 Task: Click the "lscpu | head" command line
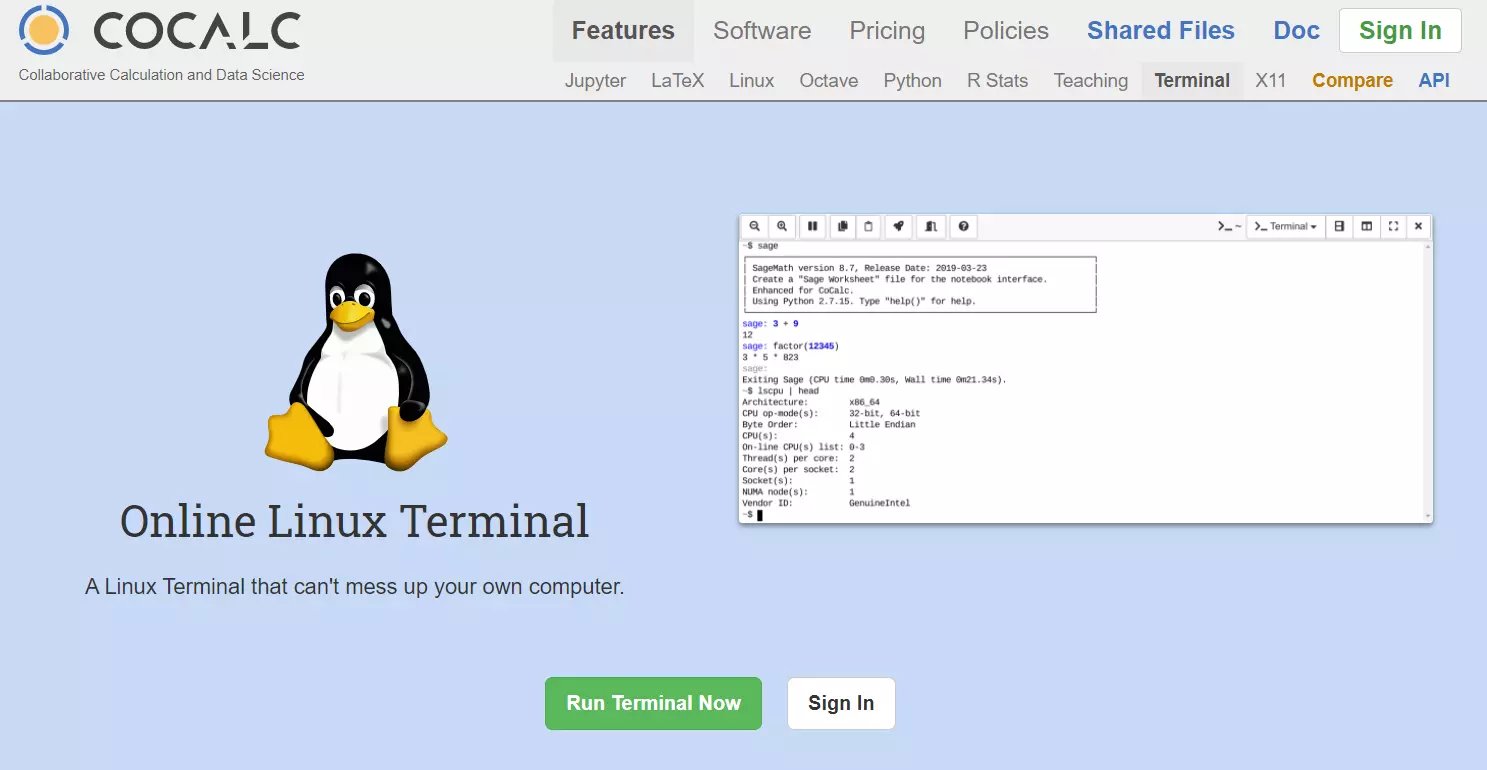click(780, 391)
